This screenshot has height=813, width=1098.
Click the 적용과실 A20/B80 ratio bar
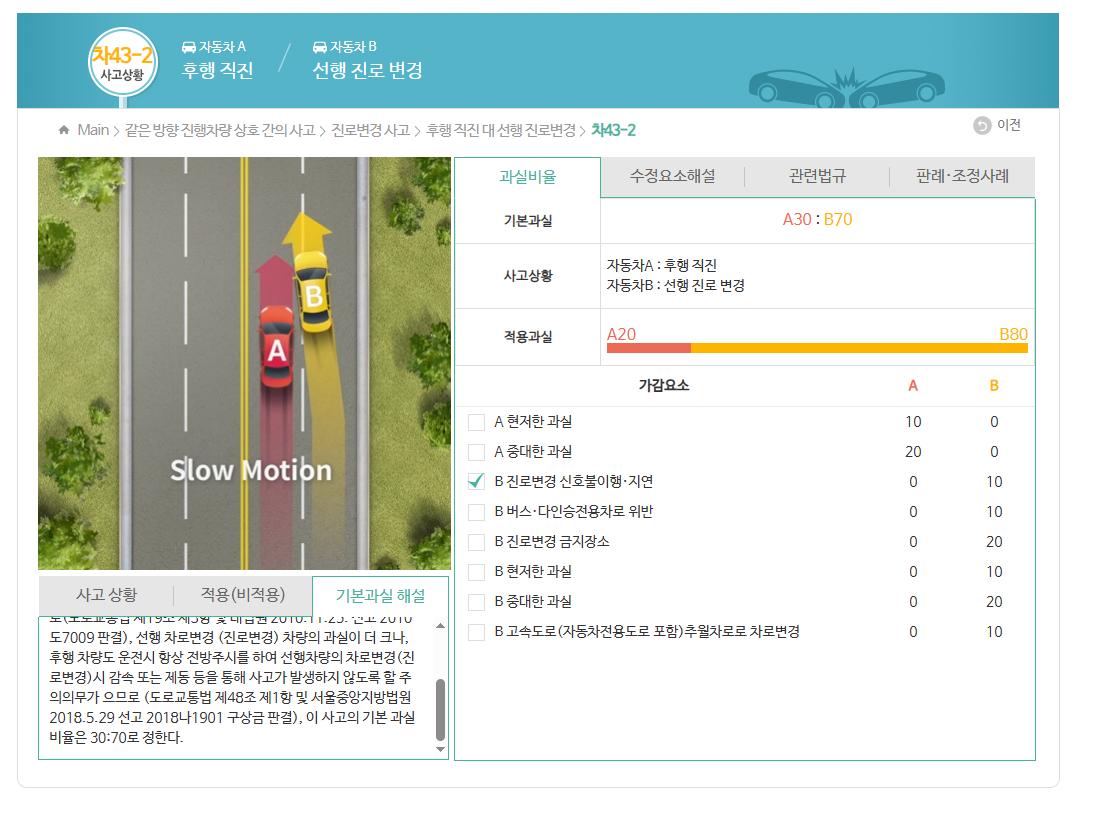816,347
